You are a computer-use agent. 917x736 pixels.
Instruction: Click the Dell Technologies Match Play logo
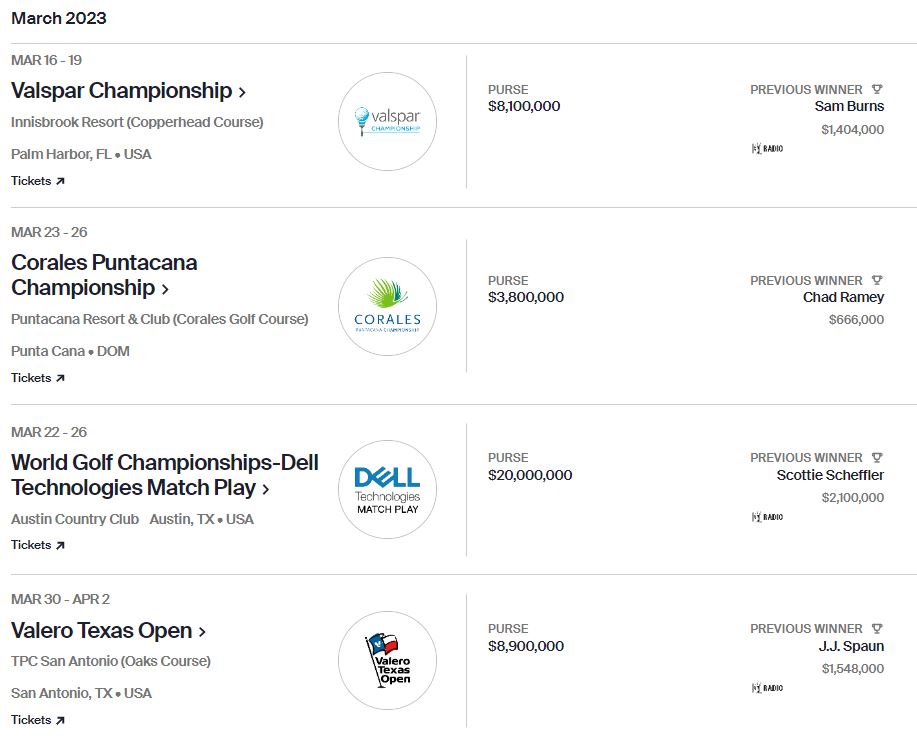point(387,489)
